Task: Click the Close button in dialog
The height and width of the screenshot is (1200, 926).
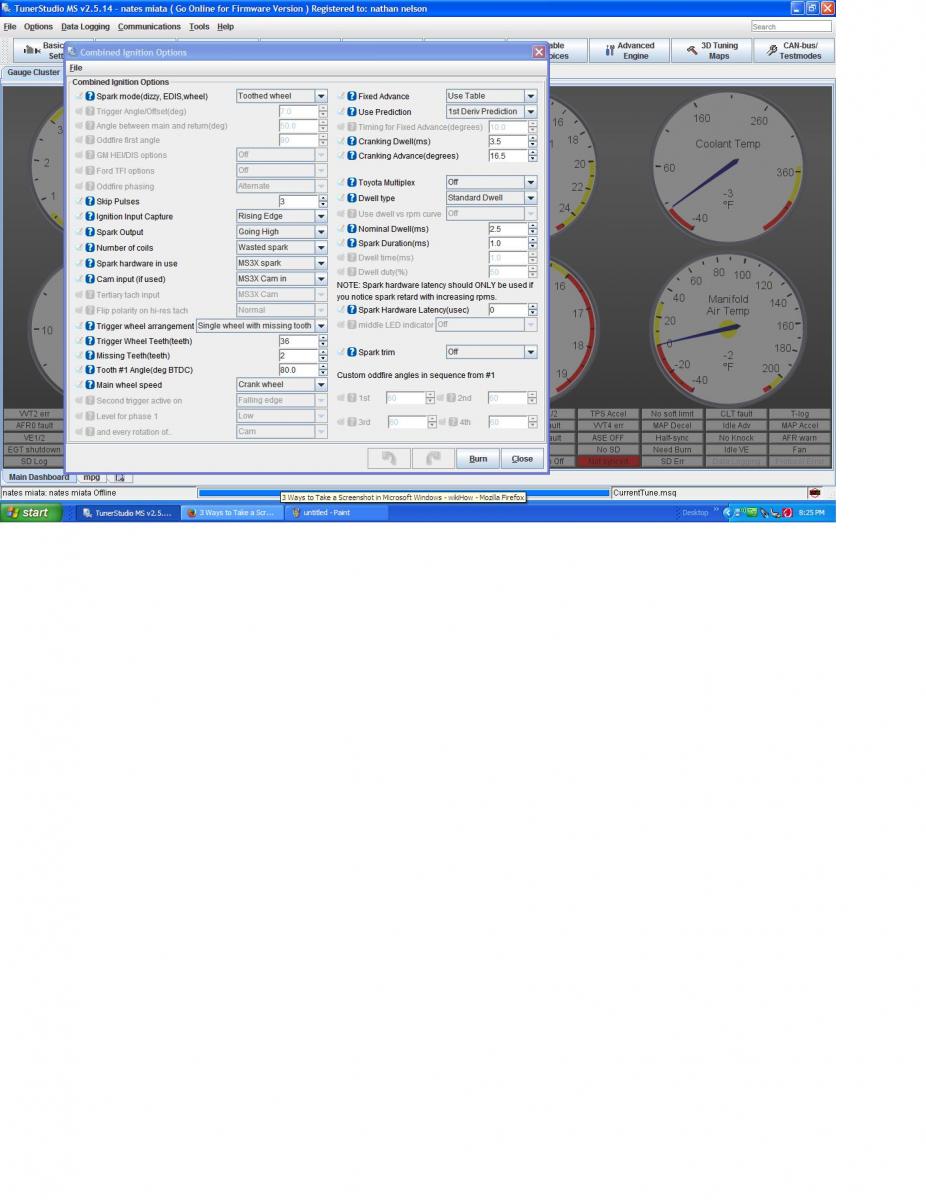Action: (522, 458)
